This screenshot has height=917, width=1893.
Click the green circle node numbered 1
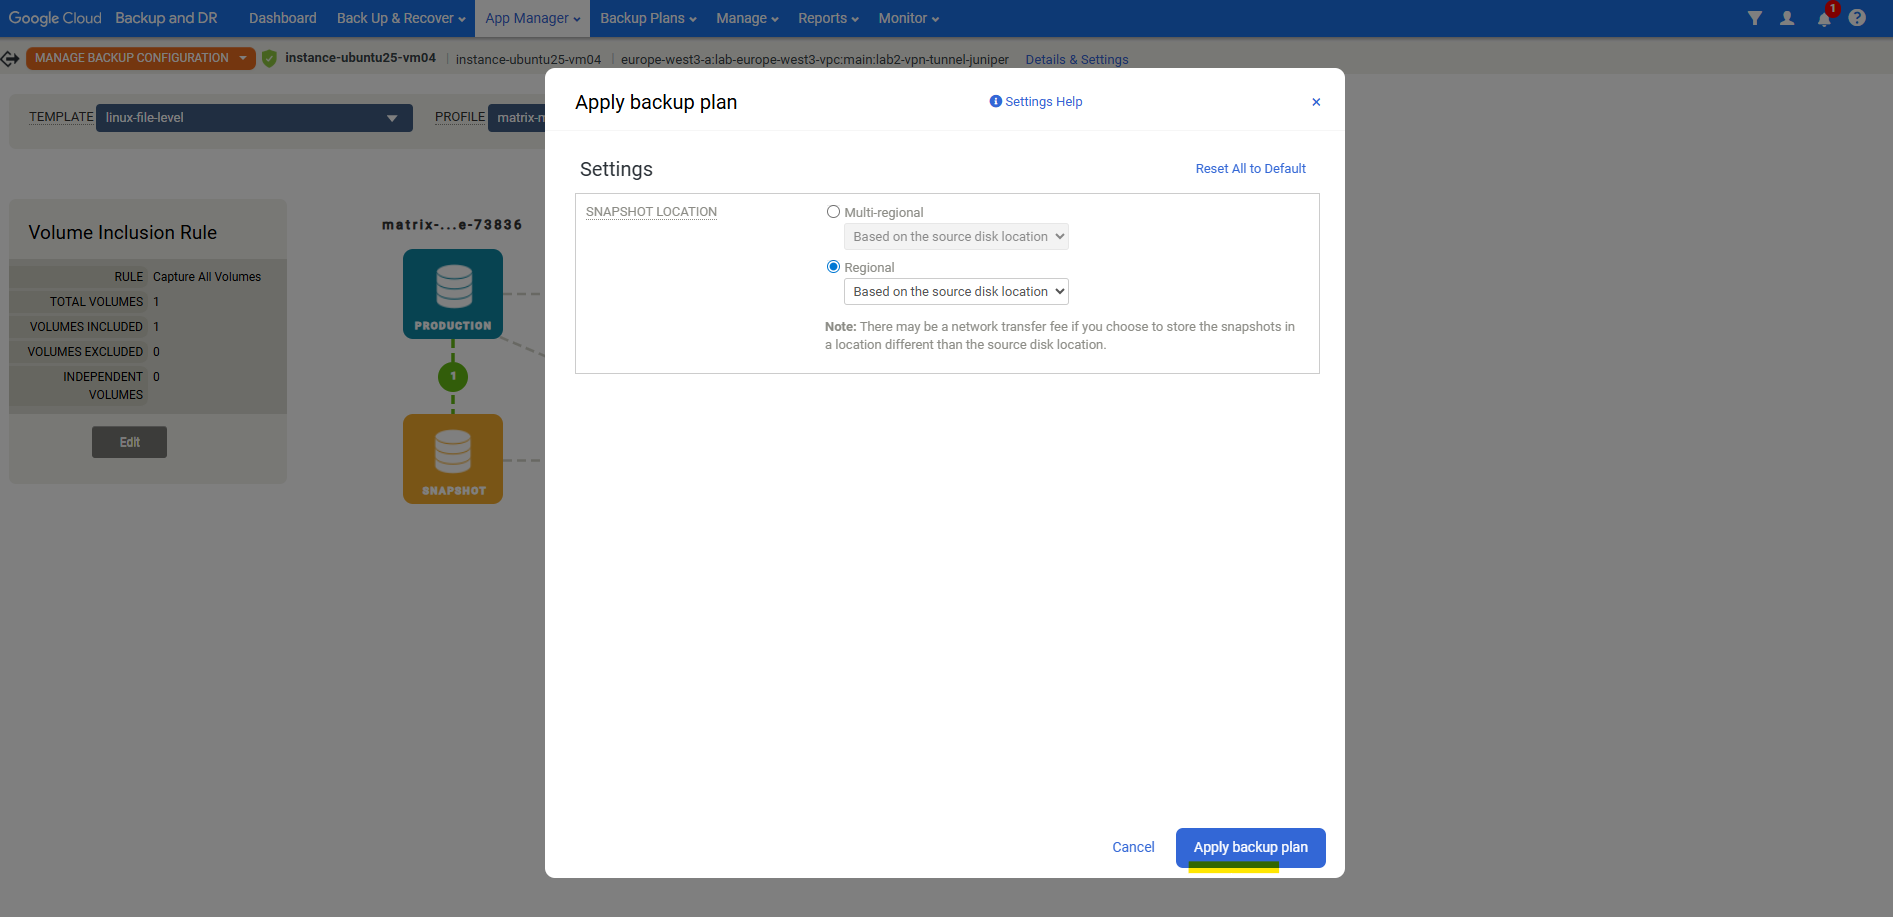pyautogui.click(x=453, y=377)
